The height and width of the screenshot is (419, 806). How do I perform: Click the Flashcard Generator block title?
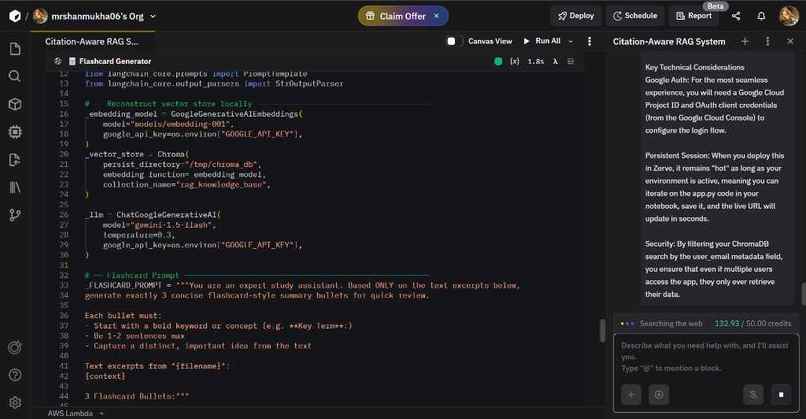pos(115,61)
